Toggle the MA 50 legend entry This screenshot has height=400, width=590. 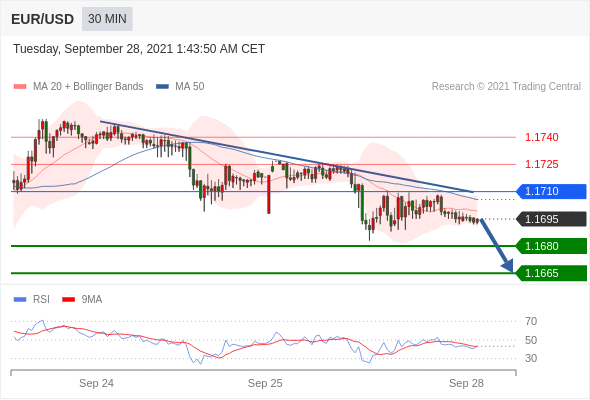tap(180, 87)
